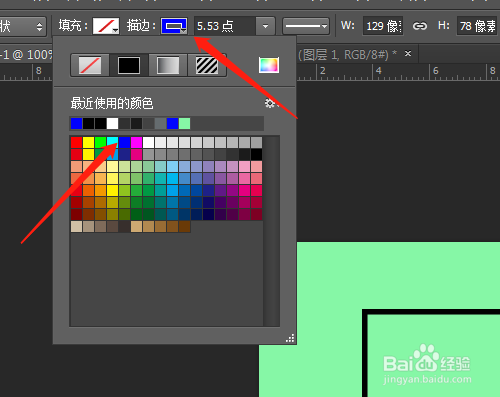This screenshot has width=500, height=397.
Task: Click the 填充 label
Action: coord(73,26)
